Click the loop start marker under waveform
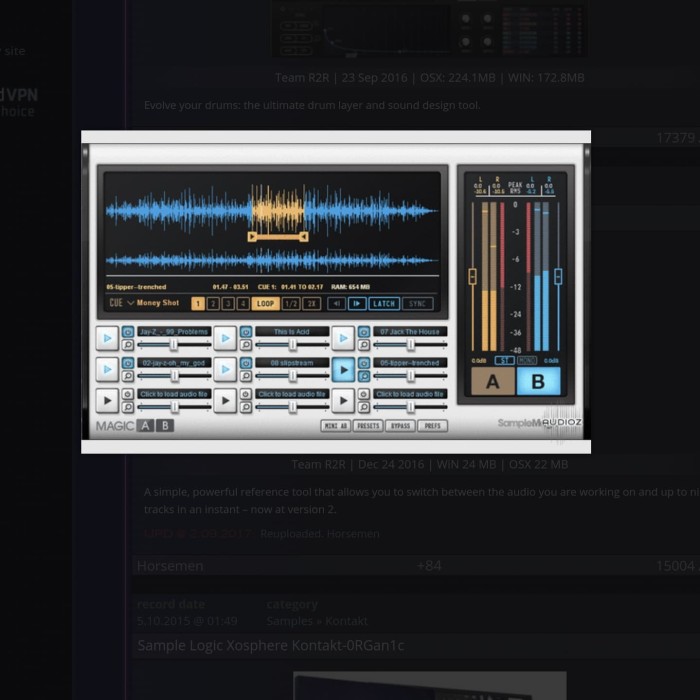The height and width of the screenshot is (700, 700). point(252,237)
